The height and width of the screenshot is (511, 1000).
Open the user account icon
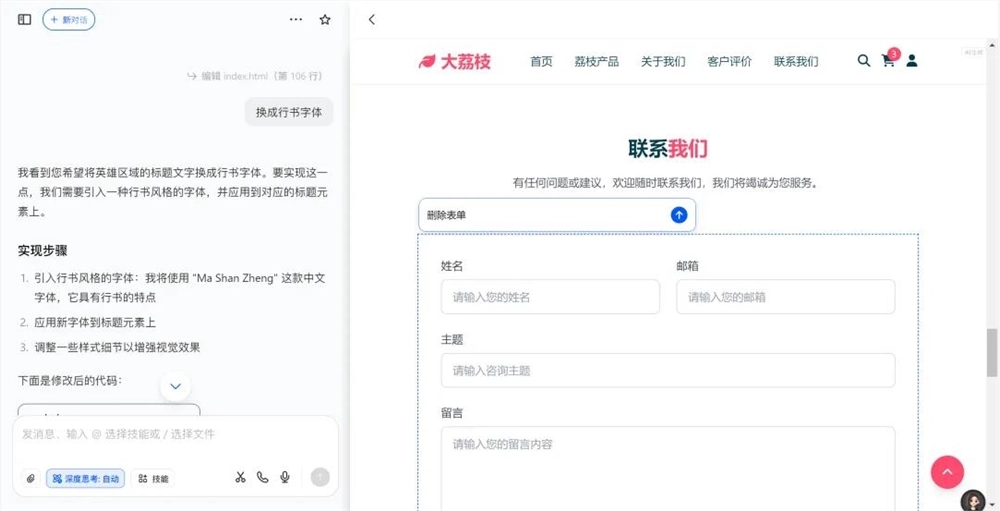912,61
